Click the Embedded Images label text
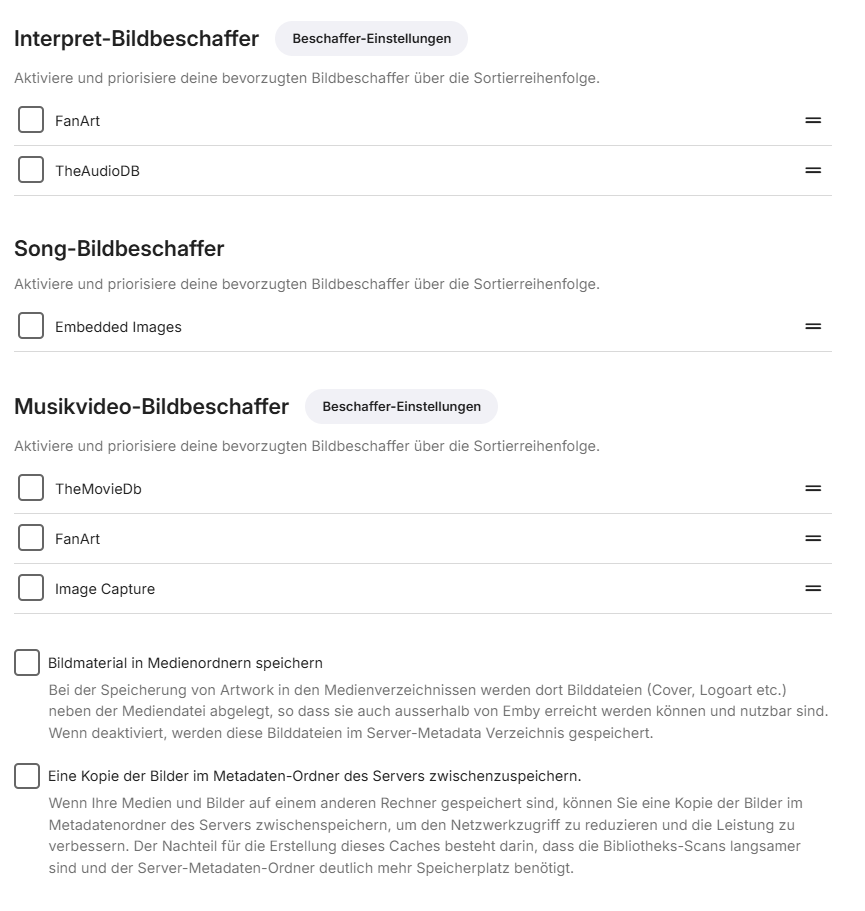The width and height of the screenshot is (865, 911). [x=118, y=327]
